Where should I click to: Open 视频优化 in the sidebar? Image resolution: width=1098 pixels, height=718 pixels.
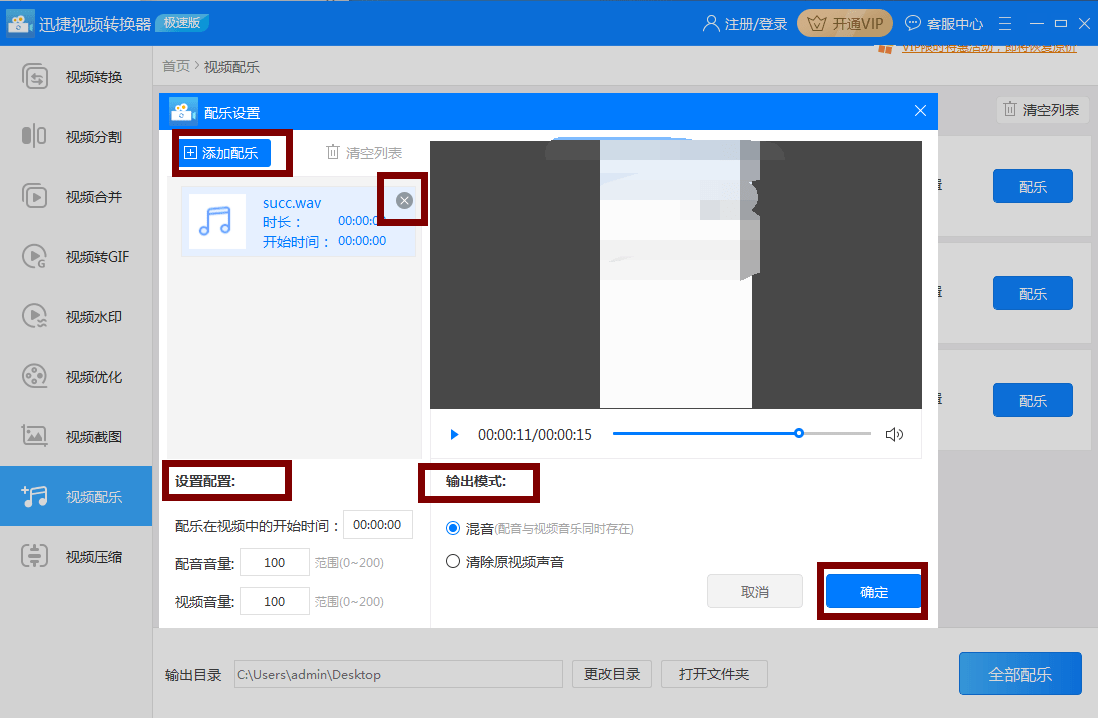(x=76, y=377)
